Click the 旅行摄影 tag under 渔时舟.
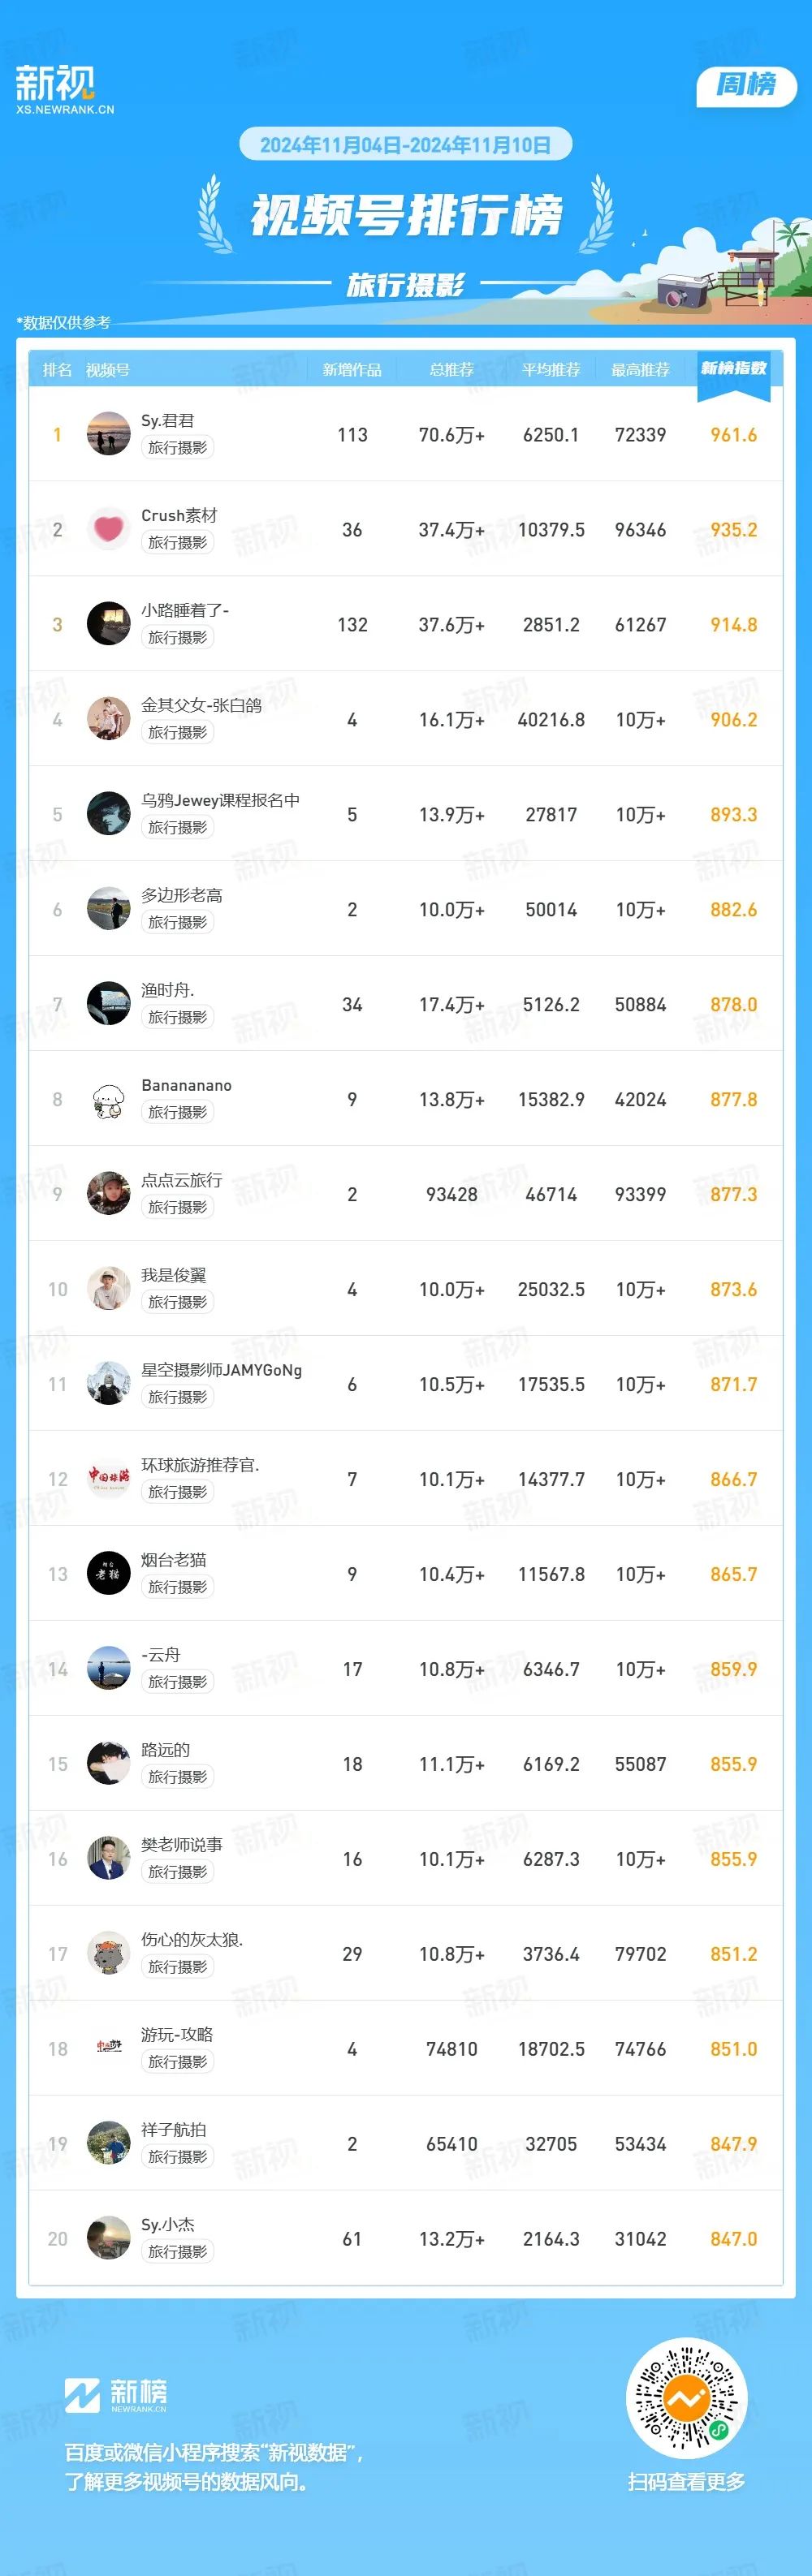The height and width of the screenshot is (2576, 812). [x=177, y=1017]
